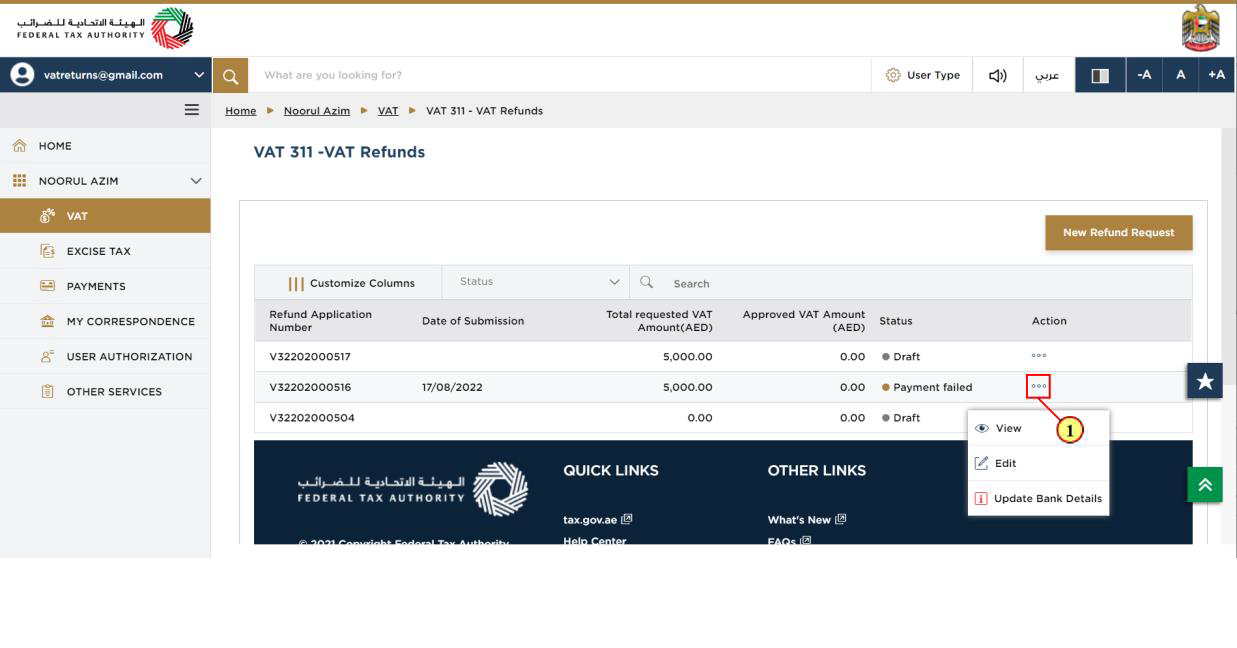Go to Home breadcrumb link

pyautogui.click(x=241, y=111)
